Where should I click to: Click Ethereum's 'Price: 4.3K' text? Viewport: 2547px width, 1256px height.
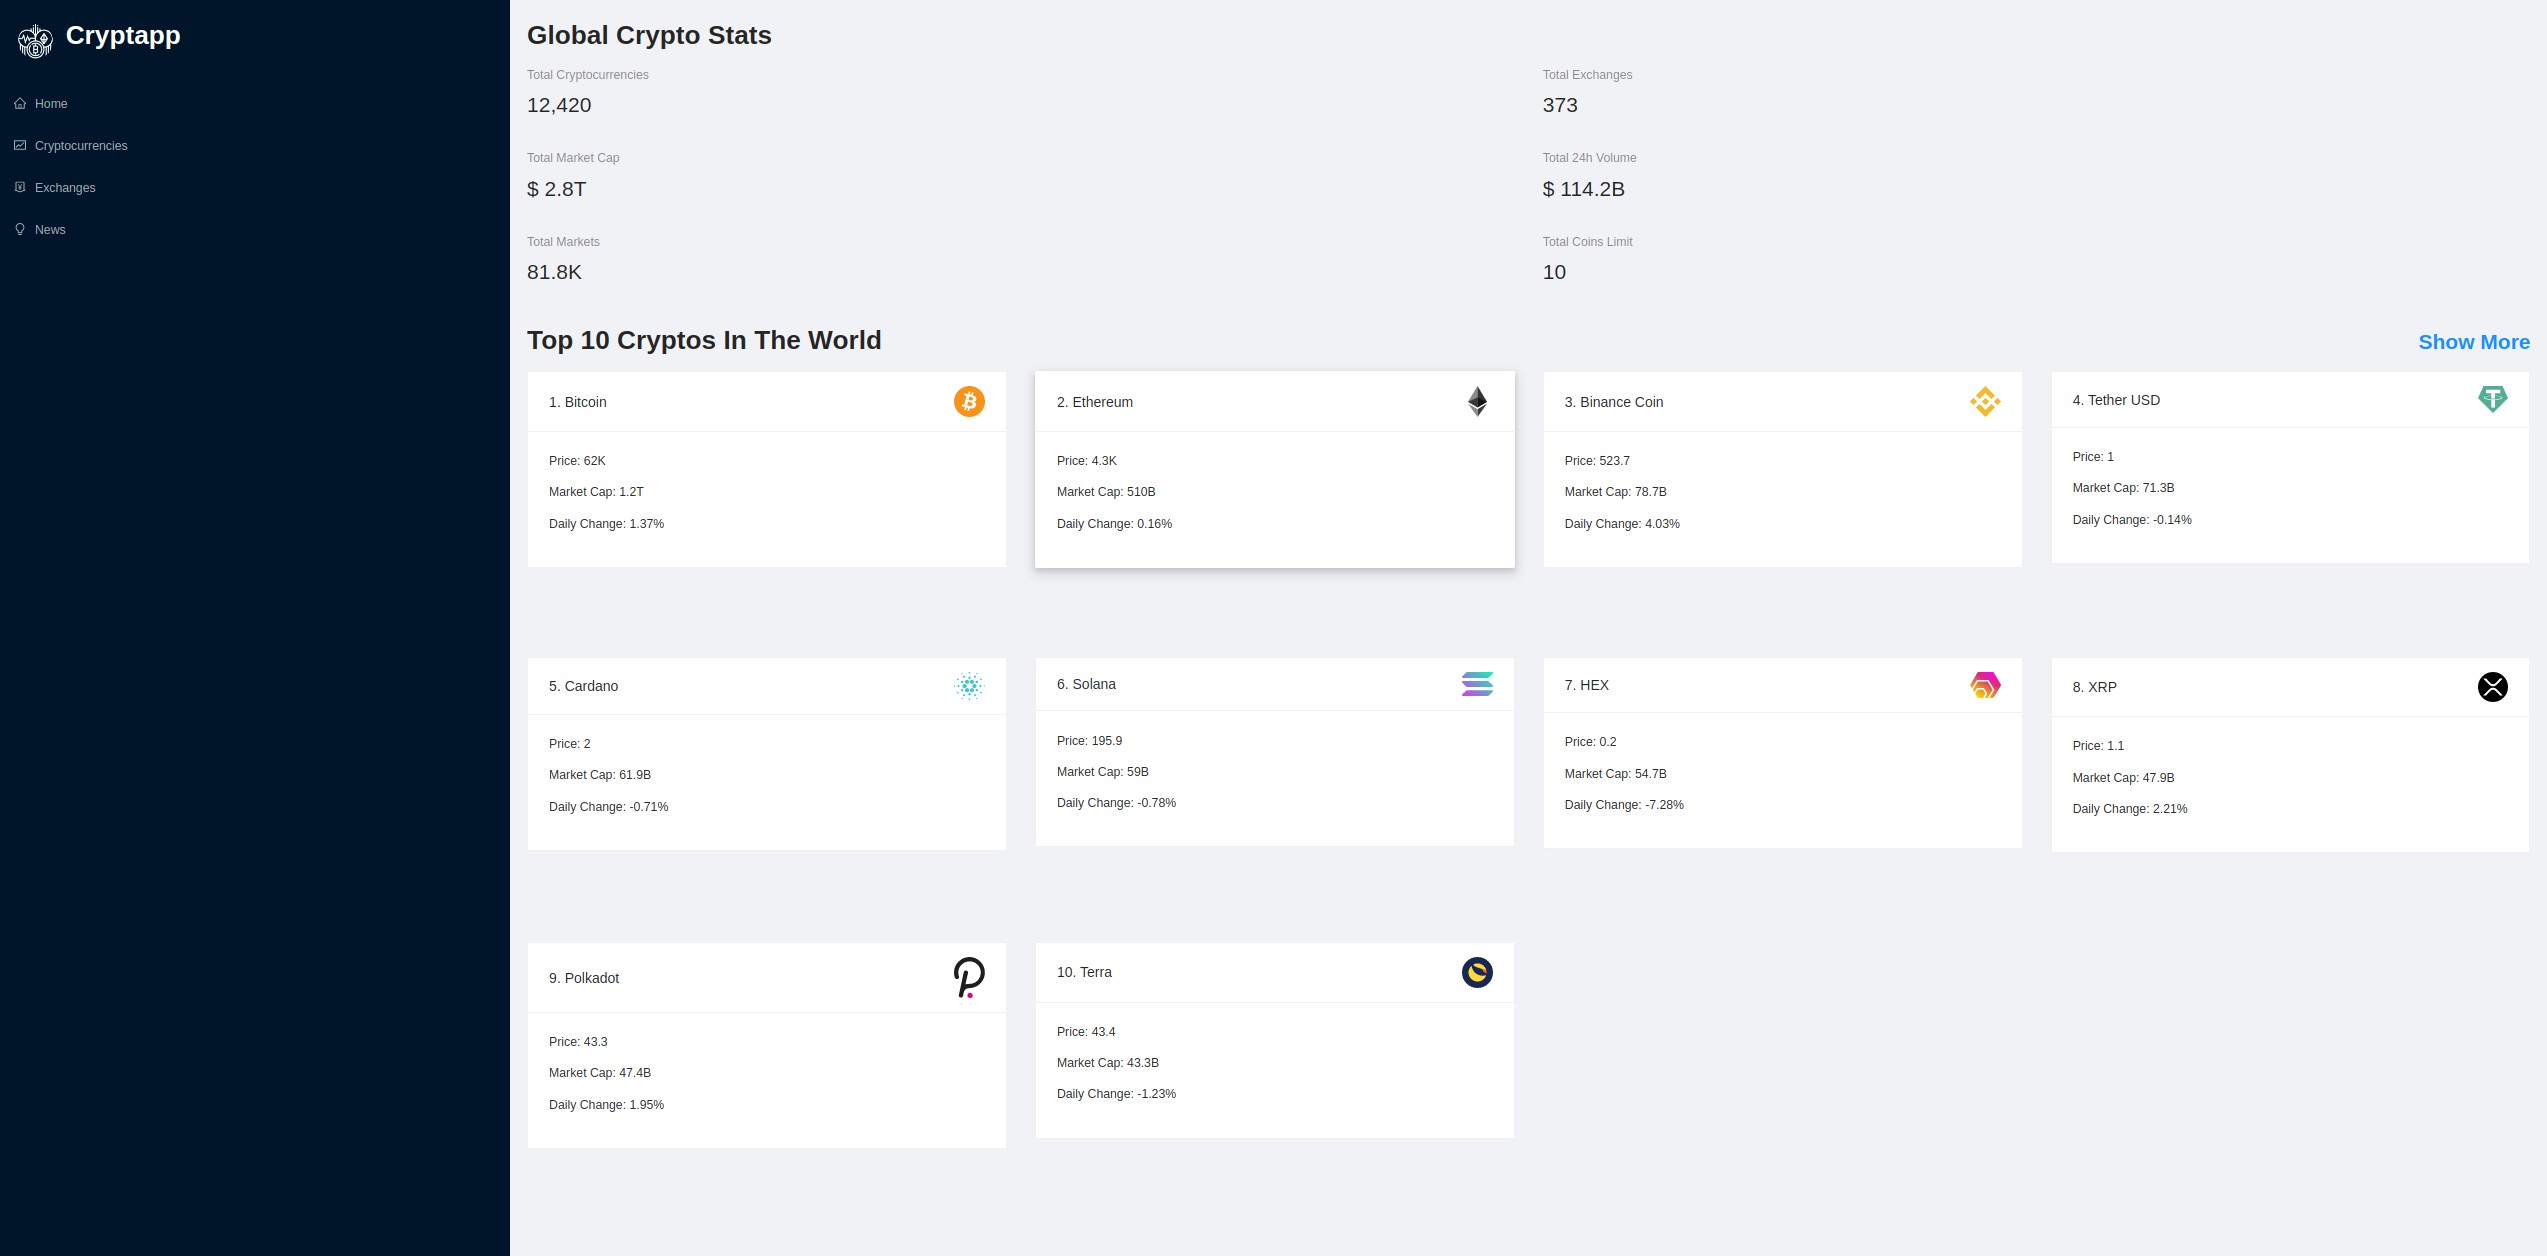(1087, 461)
